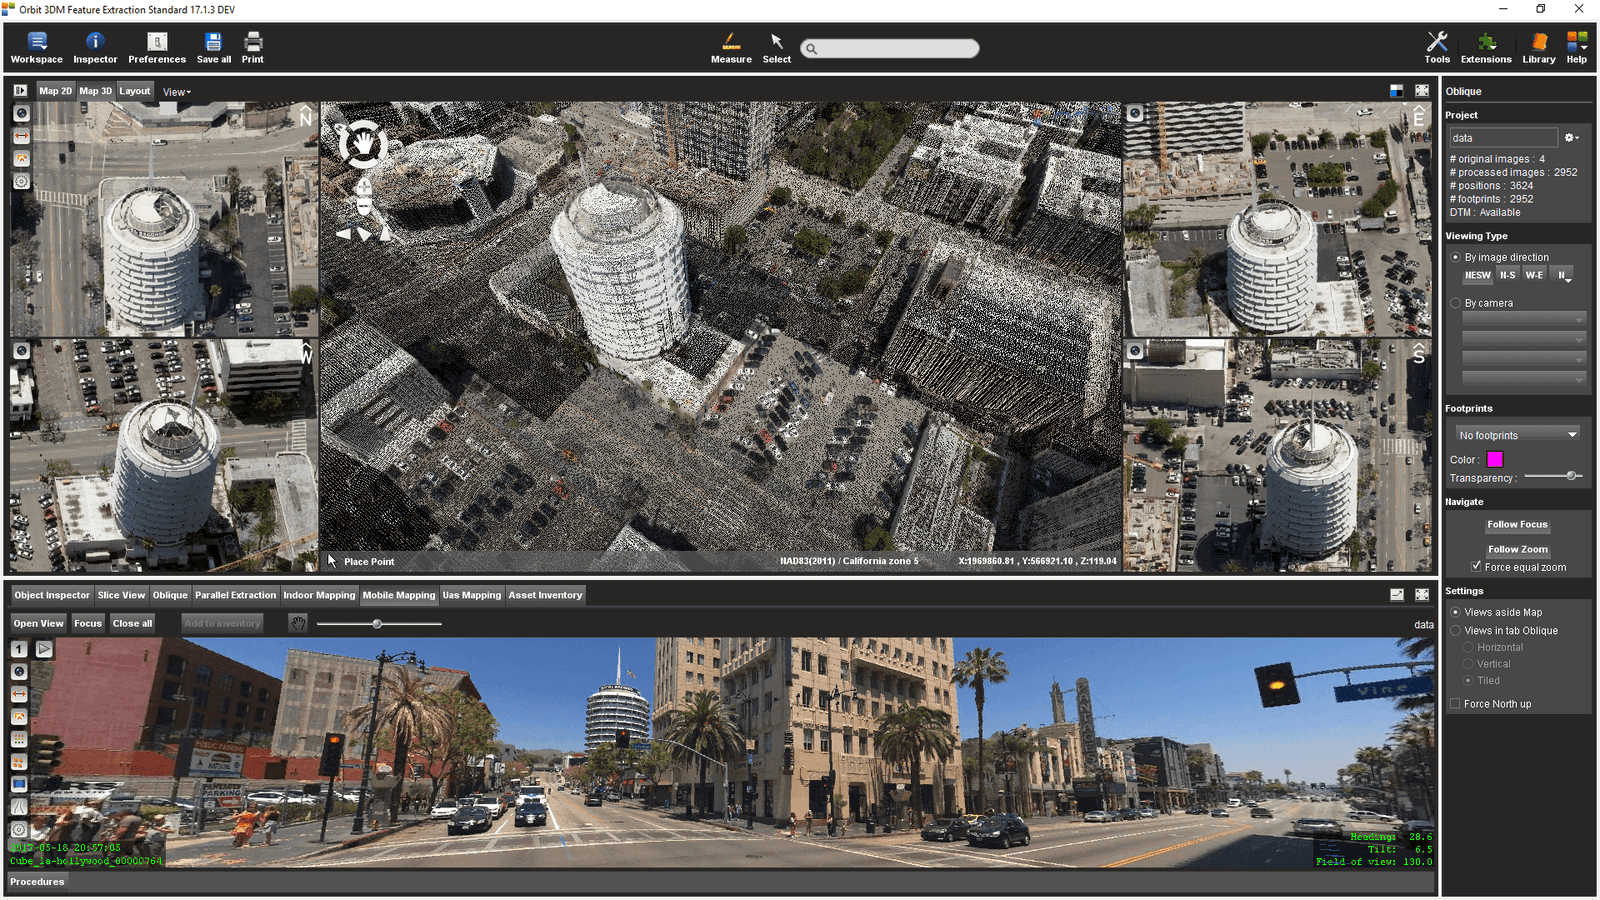
Task: Open the project data settings gear dropdown
Action: pos(1571,138)
